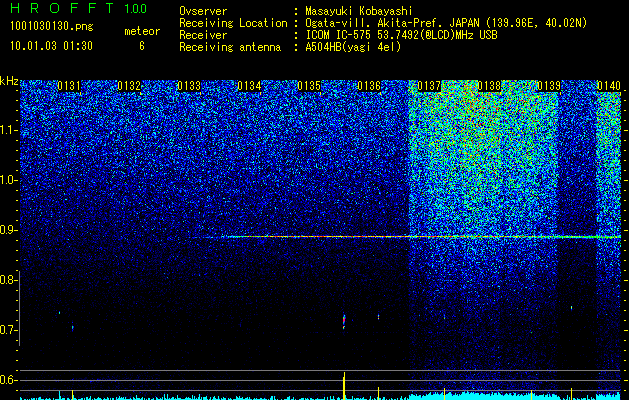Click the HROFFT 1.00 title text
Image resolution: width=629 pixels, height=400 pixels.
(78, 8)
